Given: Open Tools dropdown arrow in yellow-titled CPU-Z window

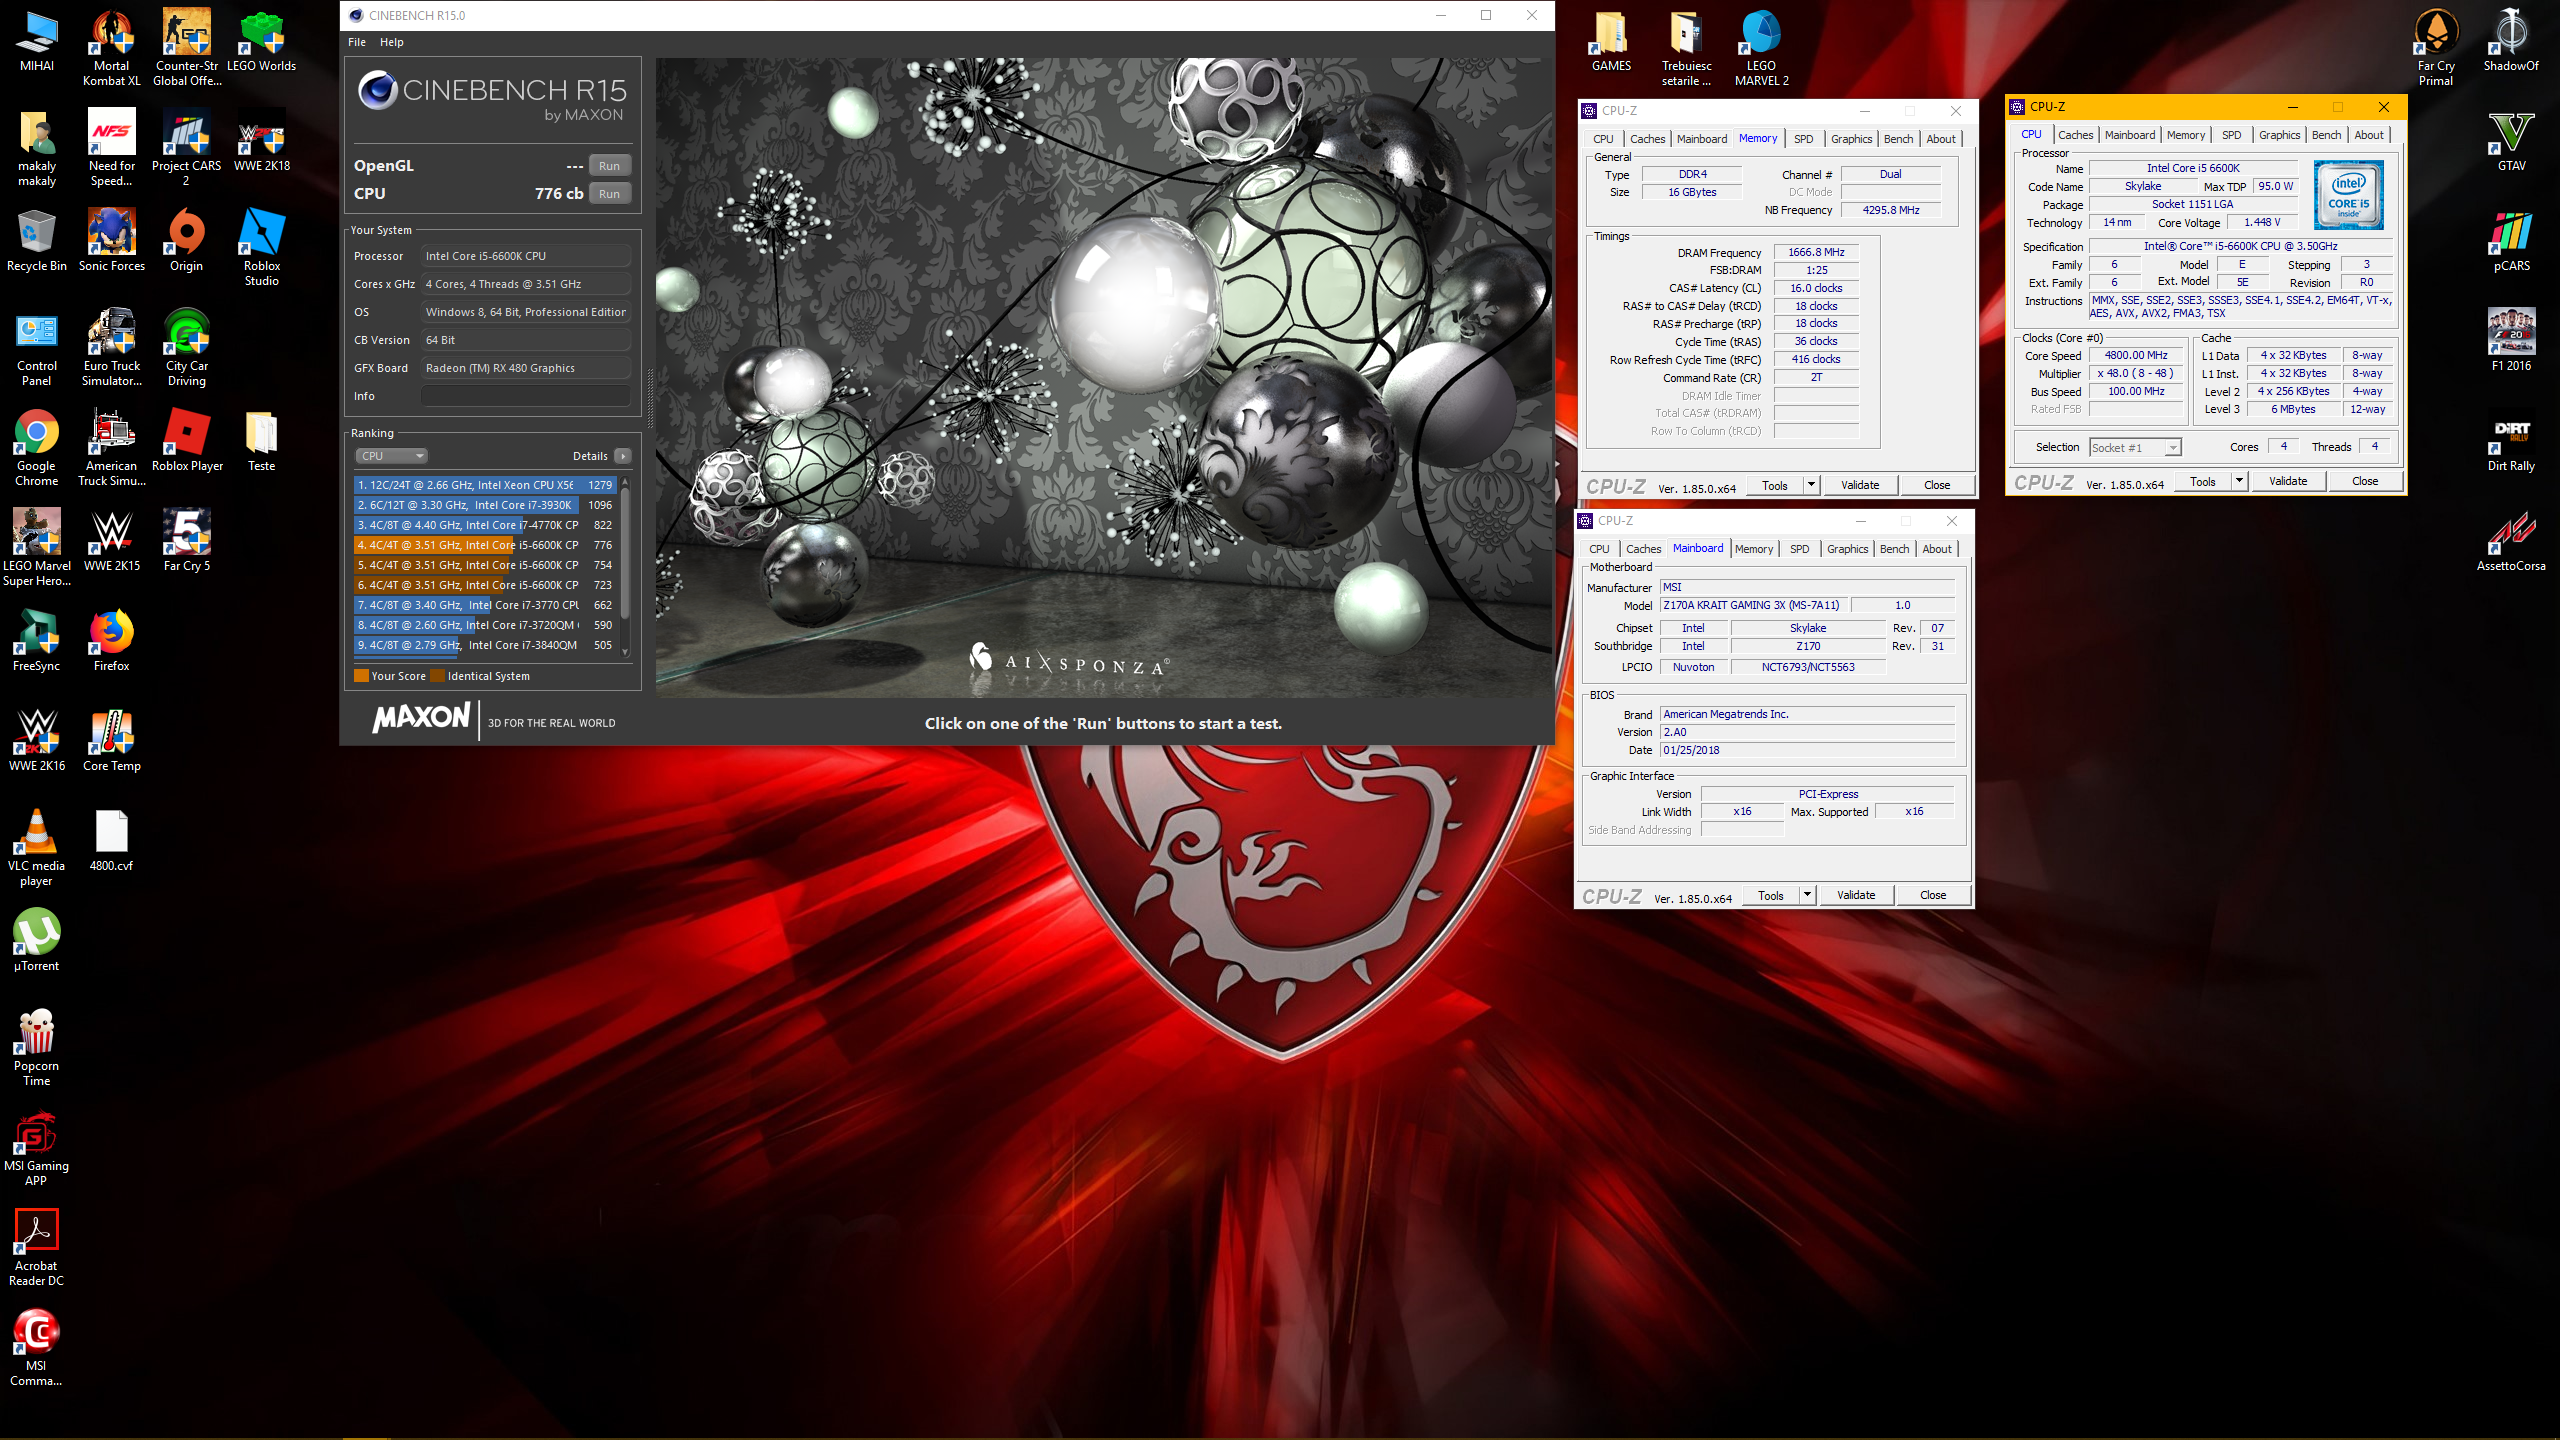Looking at the screenshot, I should 2239,481.
